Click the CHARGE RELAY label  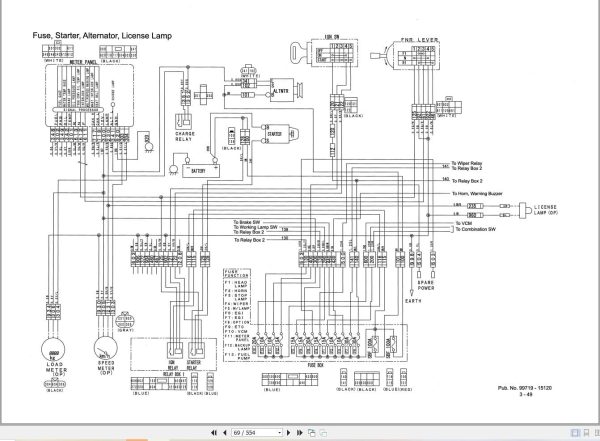(185, 136)
